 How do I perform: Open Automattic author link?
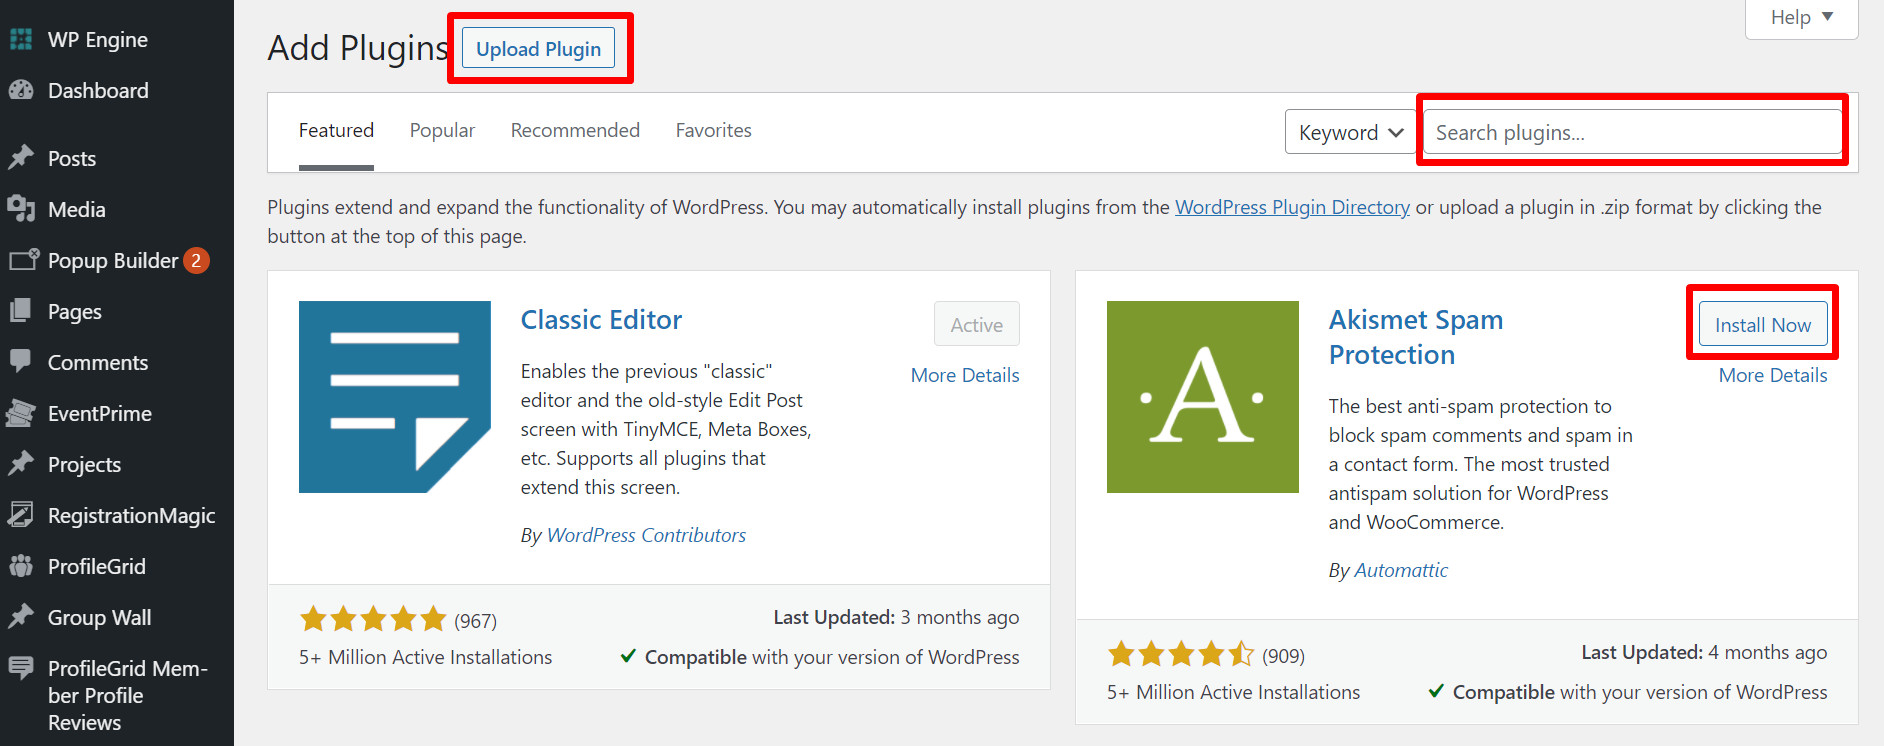pos(1401,570)
